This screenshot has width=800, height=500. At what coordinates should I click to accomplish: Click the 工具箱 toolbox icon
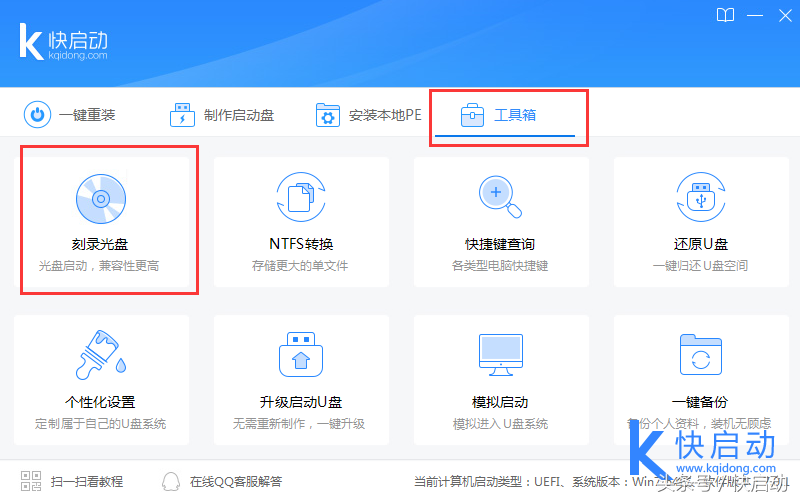(472, 115)
